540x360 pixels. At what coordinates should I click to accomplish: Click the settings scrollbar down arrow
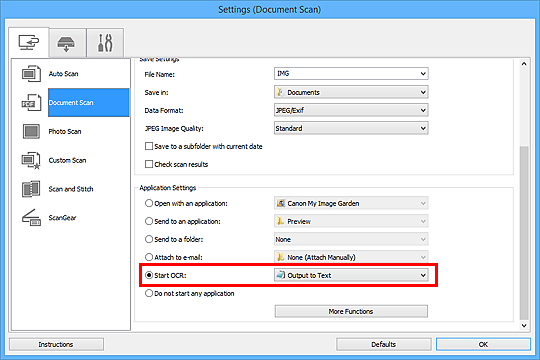pyautogui.click(x=524, y=325)
